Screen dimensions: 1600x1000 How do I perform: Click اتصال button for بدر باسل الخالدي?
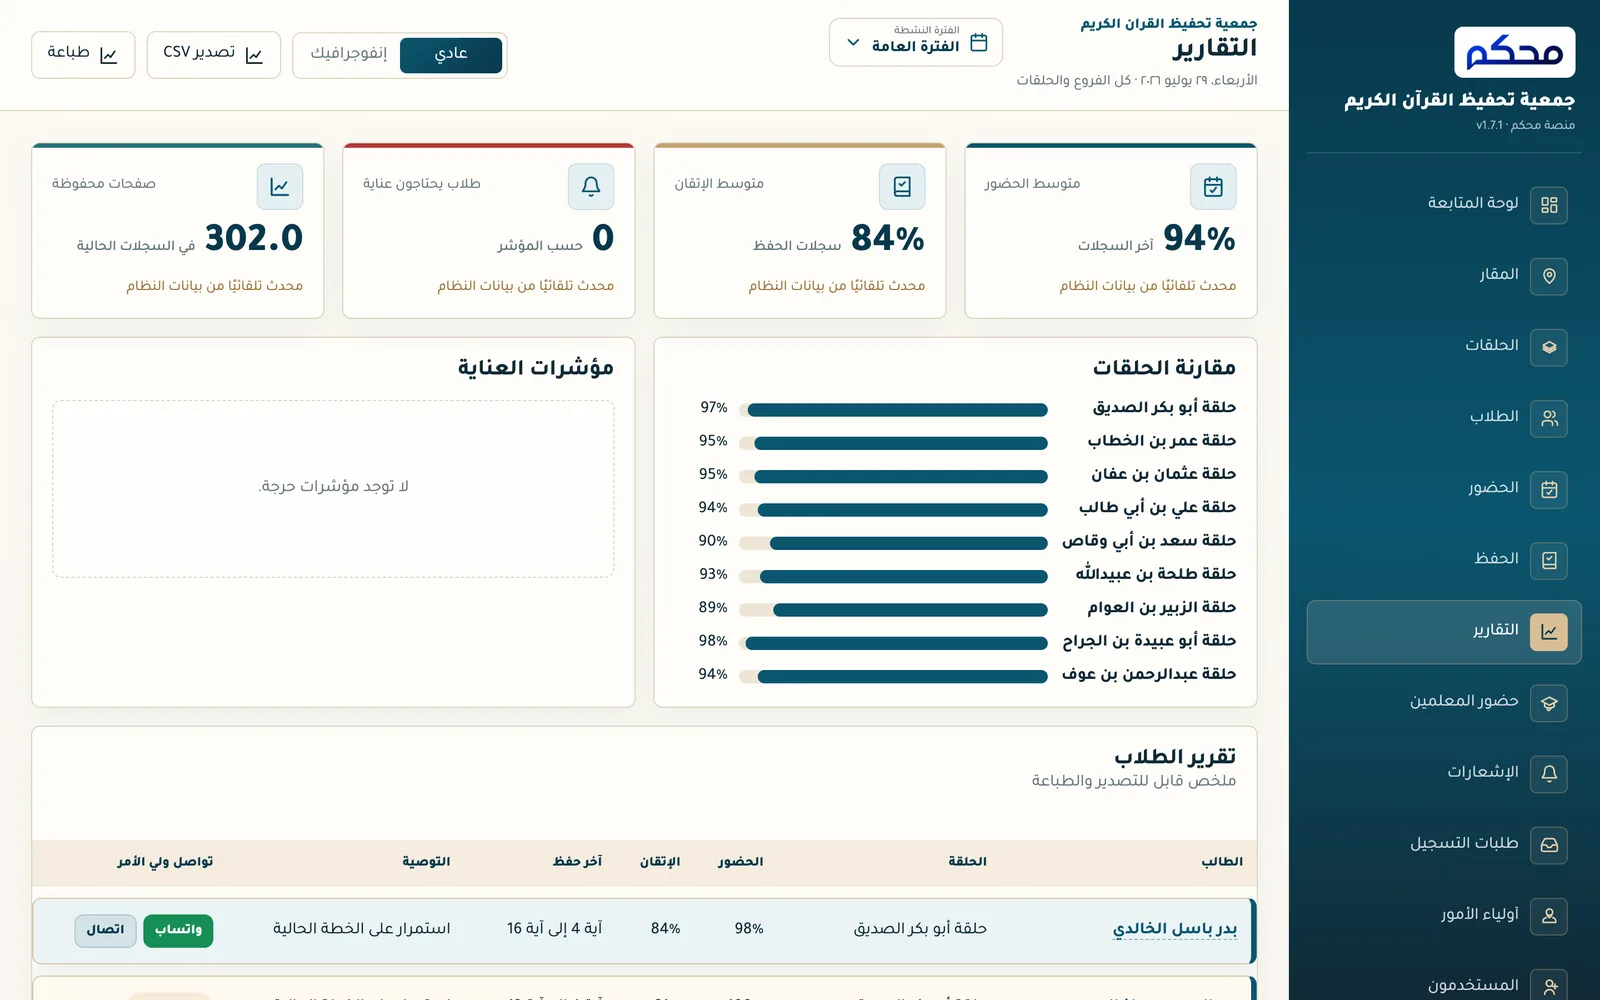point(105,930)
